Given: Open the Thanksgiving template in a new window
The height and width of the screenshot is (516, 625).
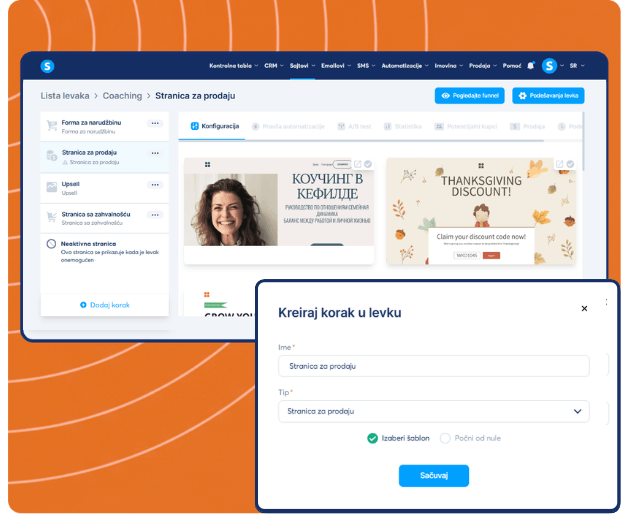Looking at the screenshot, I should tap(560, 164).
